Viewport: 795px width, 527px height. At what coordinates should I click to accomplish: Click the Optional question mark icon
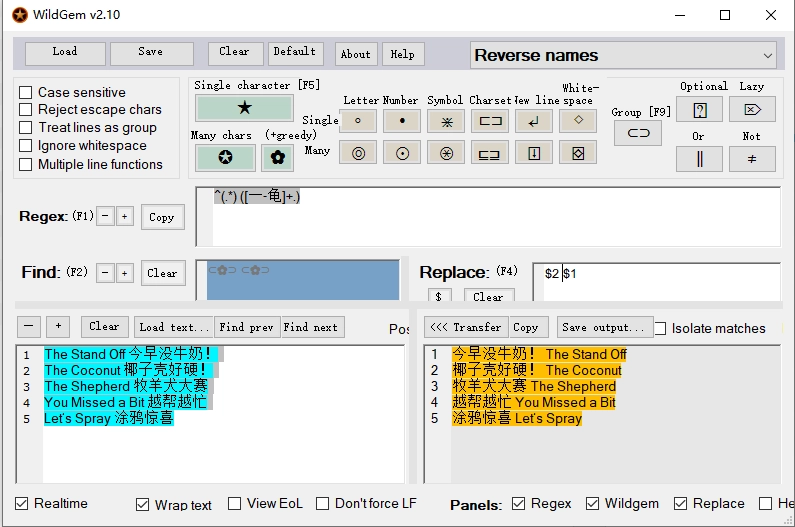699,109
